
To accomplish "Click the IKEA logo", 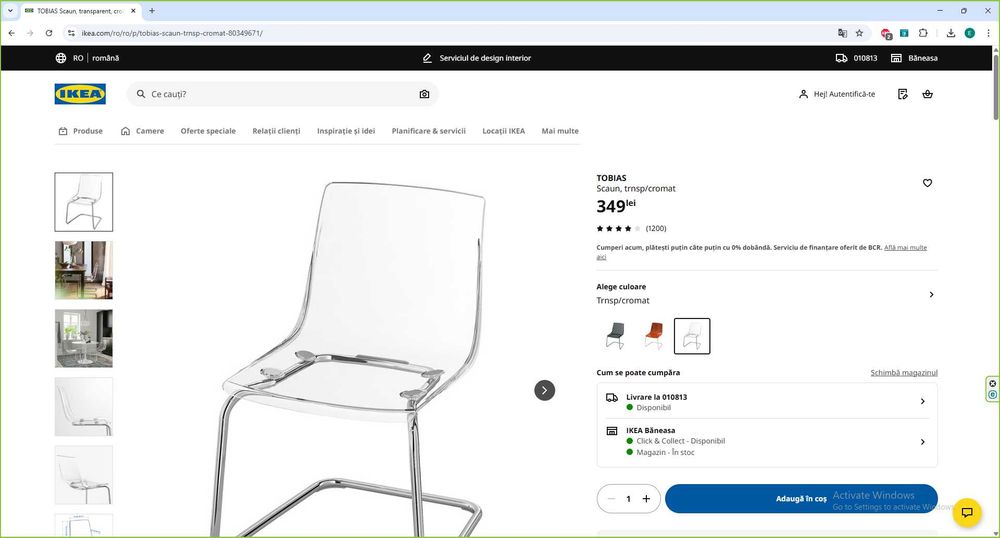I will tap(80, 94).
